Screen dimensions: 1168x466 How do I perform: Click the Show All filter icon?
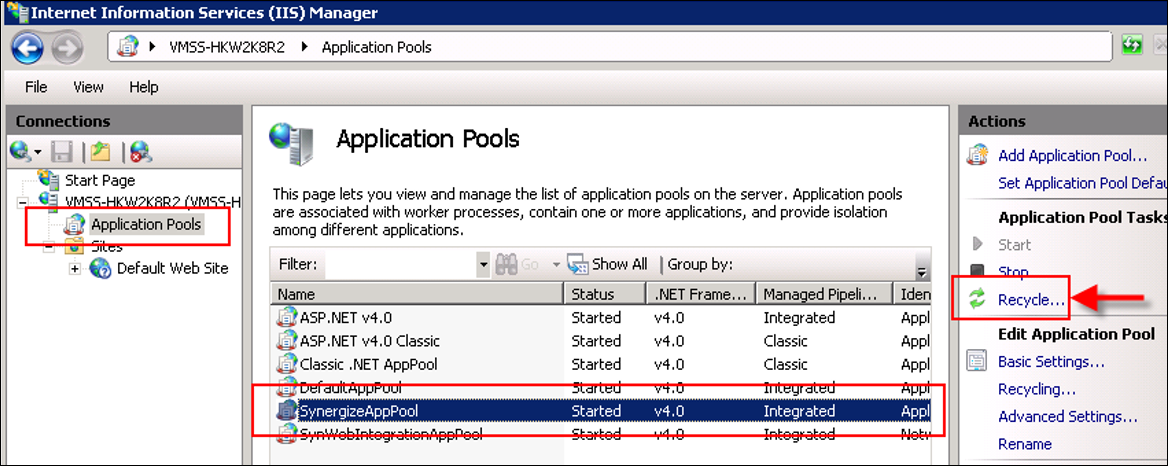coord(578,264)
